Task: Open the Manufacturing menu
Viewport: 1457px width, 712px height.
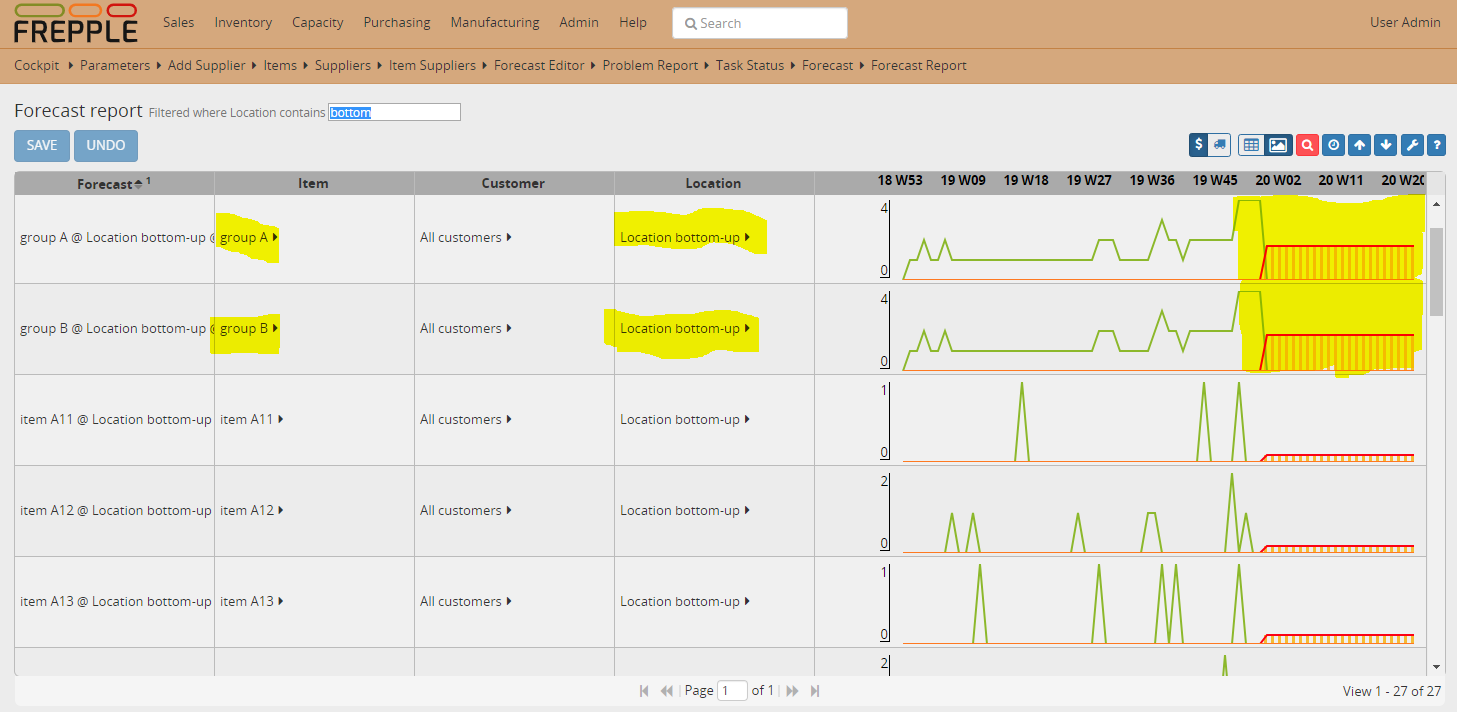Action: 494,22
